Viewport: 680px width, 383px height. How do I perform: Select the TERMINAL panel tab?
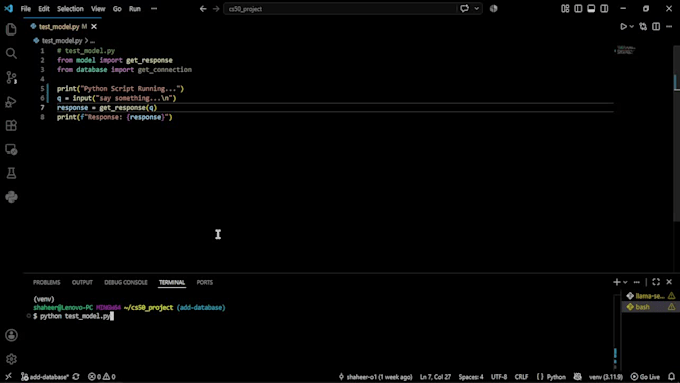[172, 282]
